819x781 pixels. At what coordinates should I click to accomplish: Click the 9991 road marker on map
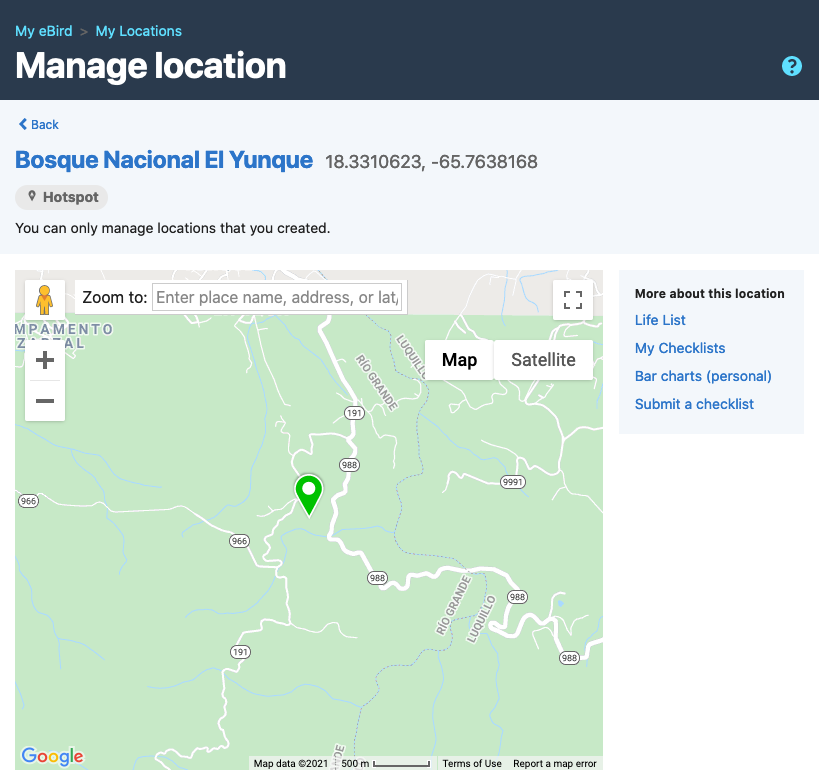point(512,482)
